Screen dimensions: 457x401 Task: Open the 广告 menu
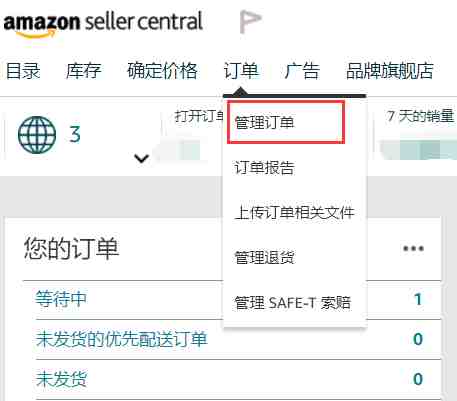[302, 71]
